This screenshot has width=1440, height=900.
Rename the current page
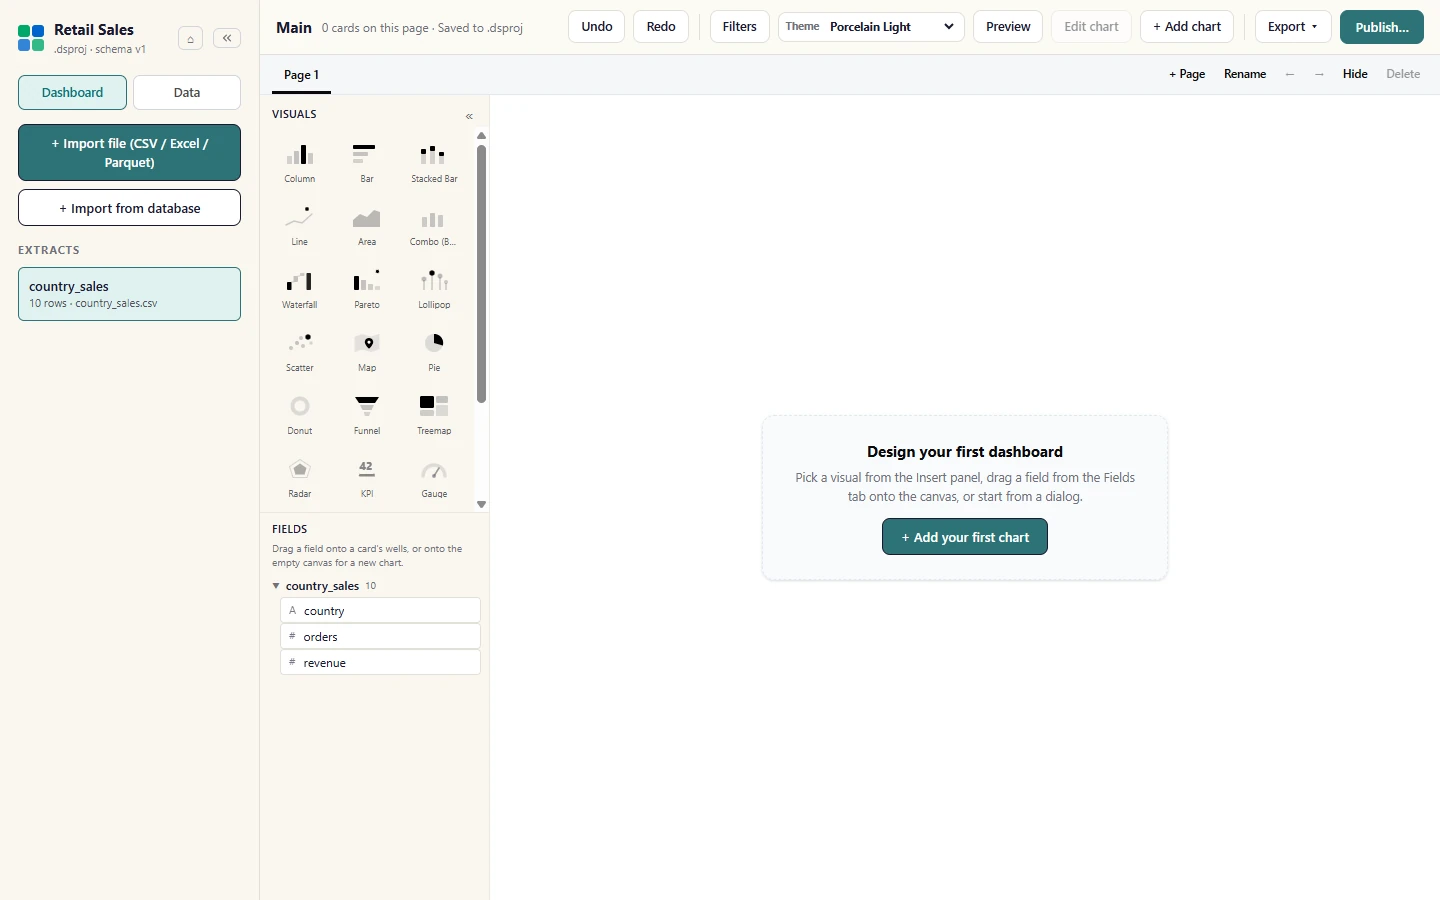[1245, 74]
